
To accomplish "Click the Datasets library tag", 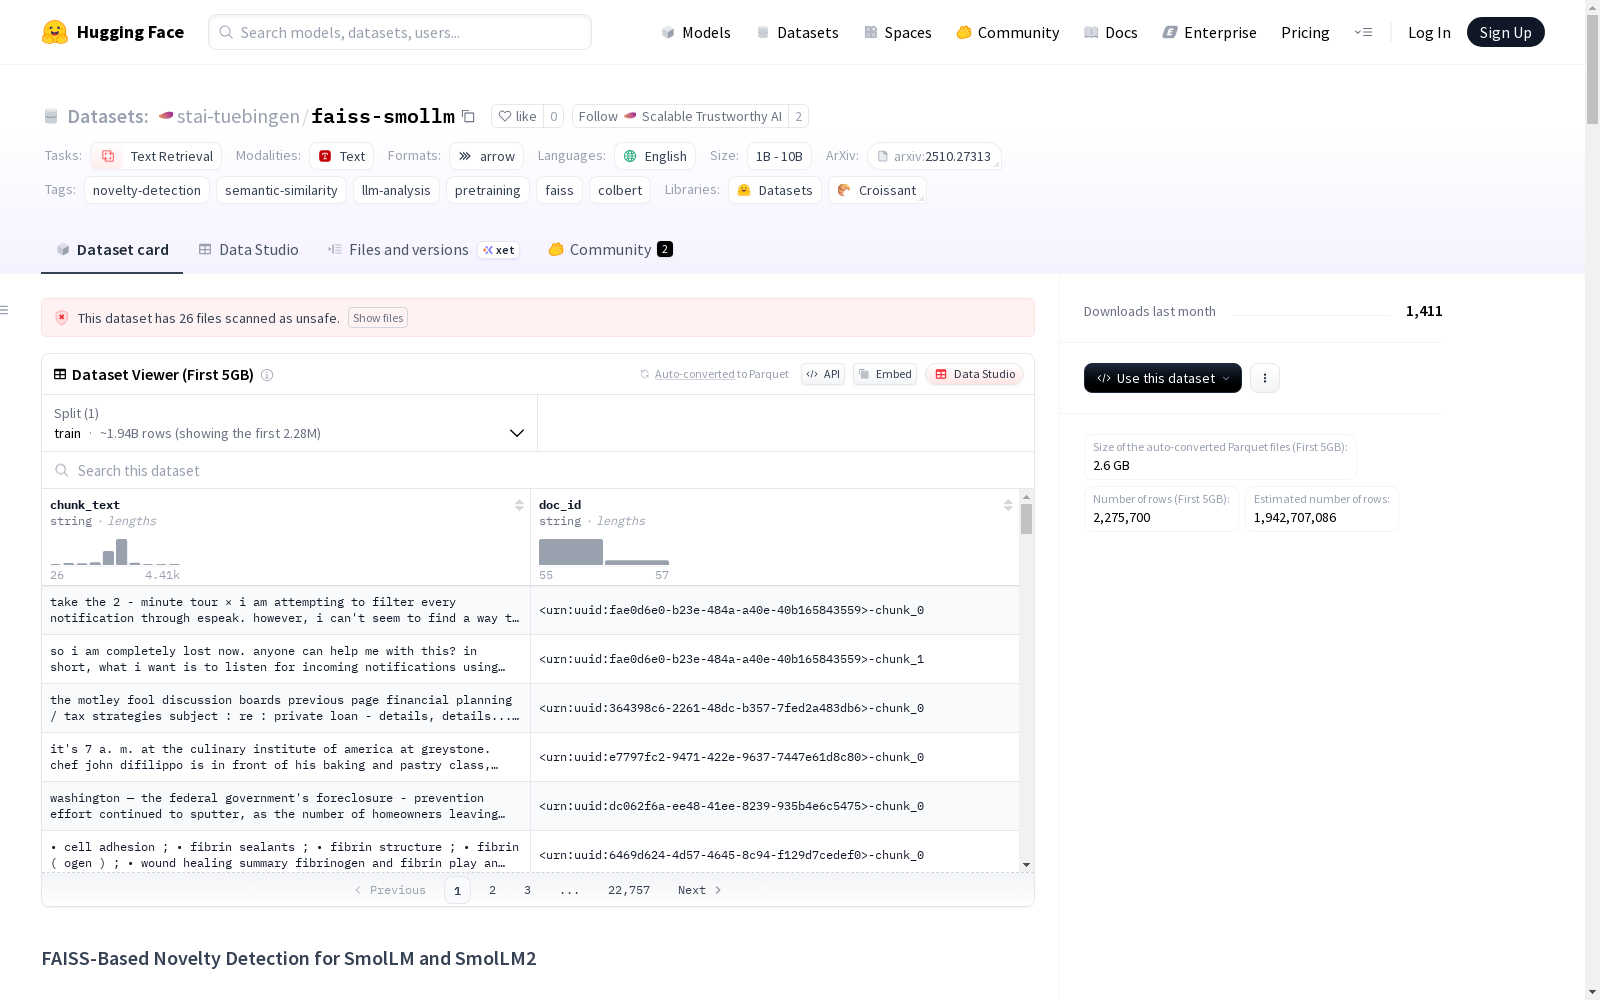I will 775,190.
